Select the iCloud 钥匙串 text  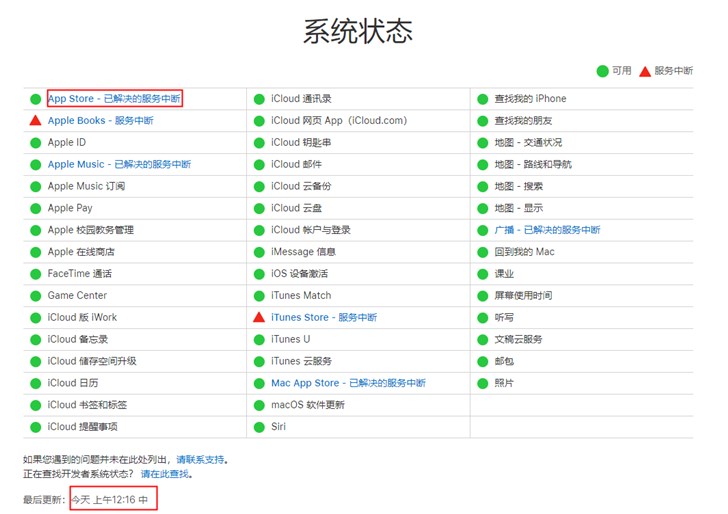click(301, 143)
